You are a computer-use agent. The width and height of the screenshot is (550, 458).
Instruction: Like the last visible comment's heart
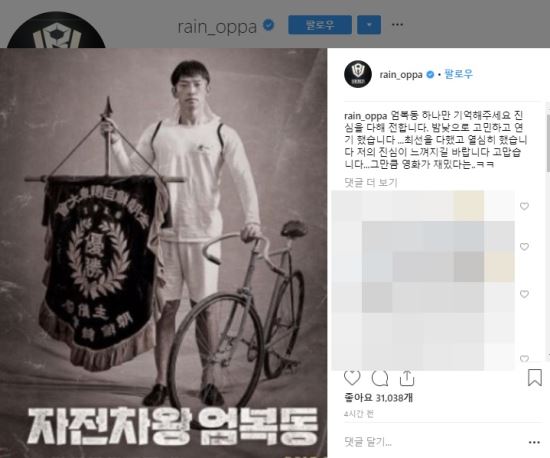524,358
